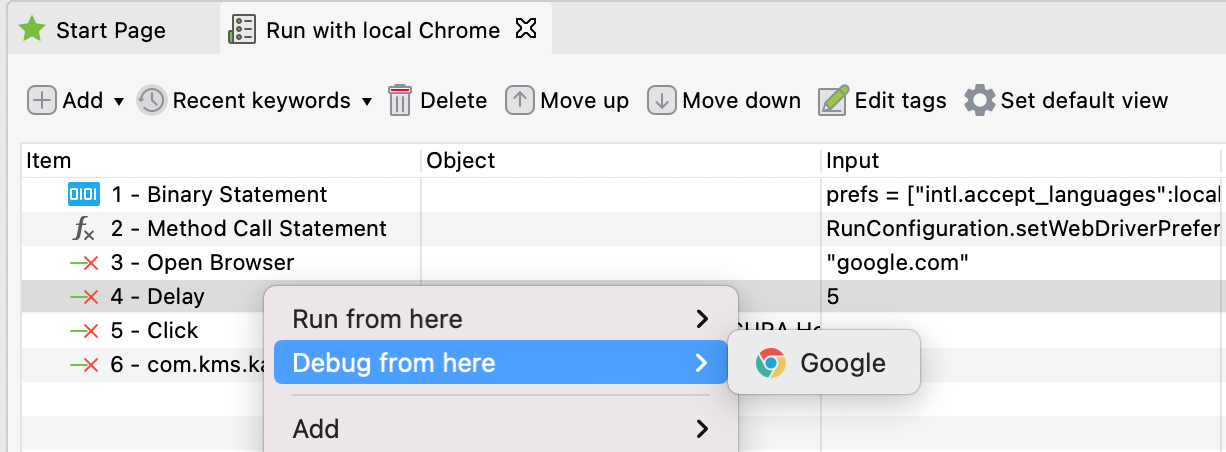Click the Set default view gear icon
Screen dimensions: 1226x452
click(x=980, y=100)
